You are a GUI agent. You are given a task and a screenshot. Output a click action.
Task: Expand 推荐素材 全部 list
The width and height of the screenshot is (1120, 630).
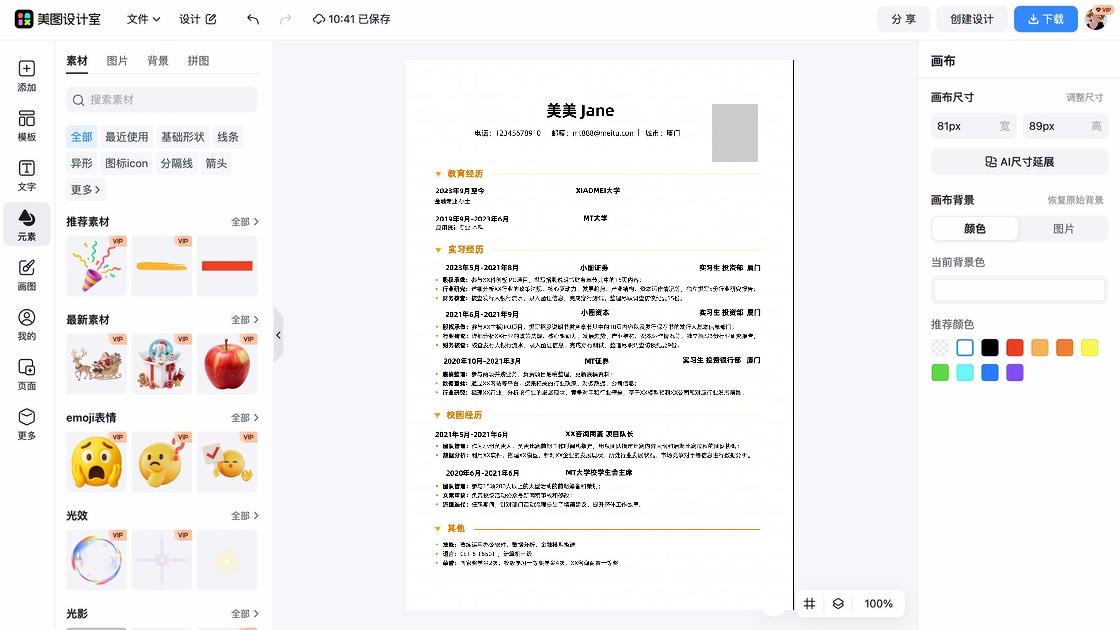(245, 222)
